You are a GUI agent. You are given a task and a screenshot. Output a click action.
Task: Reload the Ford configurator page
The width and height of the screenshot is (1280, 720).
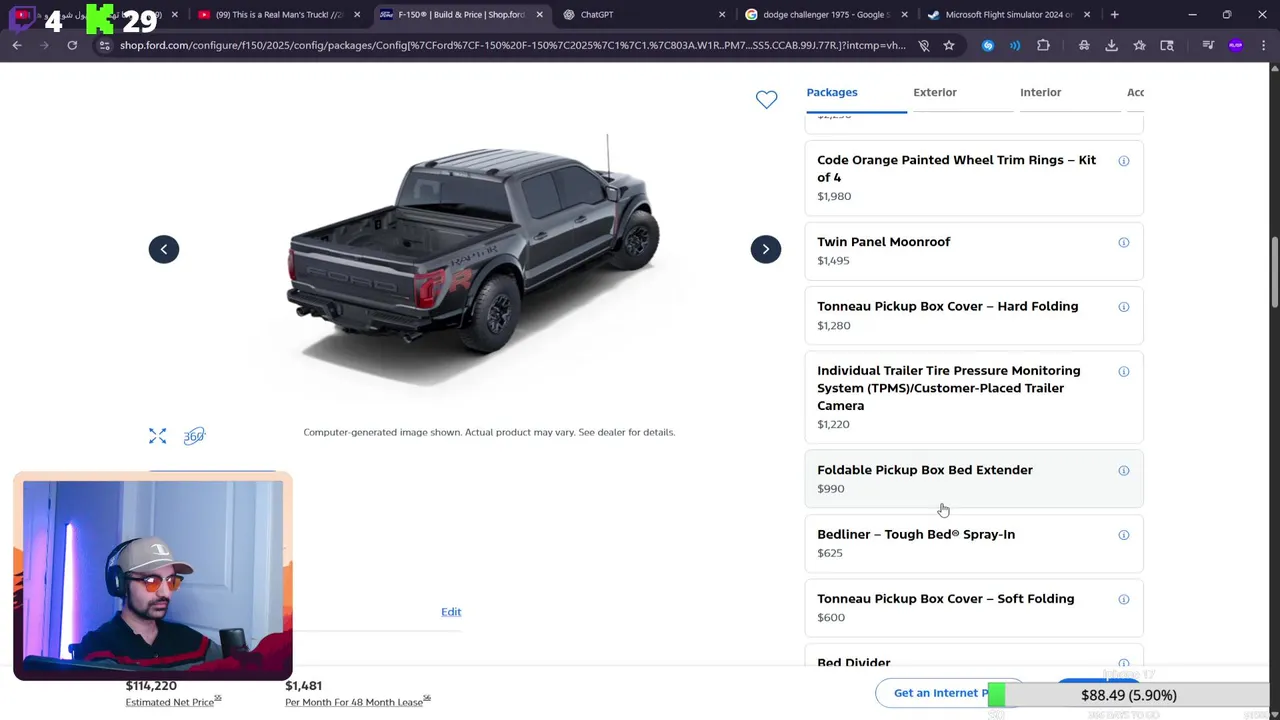(72, 45)
